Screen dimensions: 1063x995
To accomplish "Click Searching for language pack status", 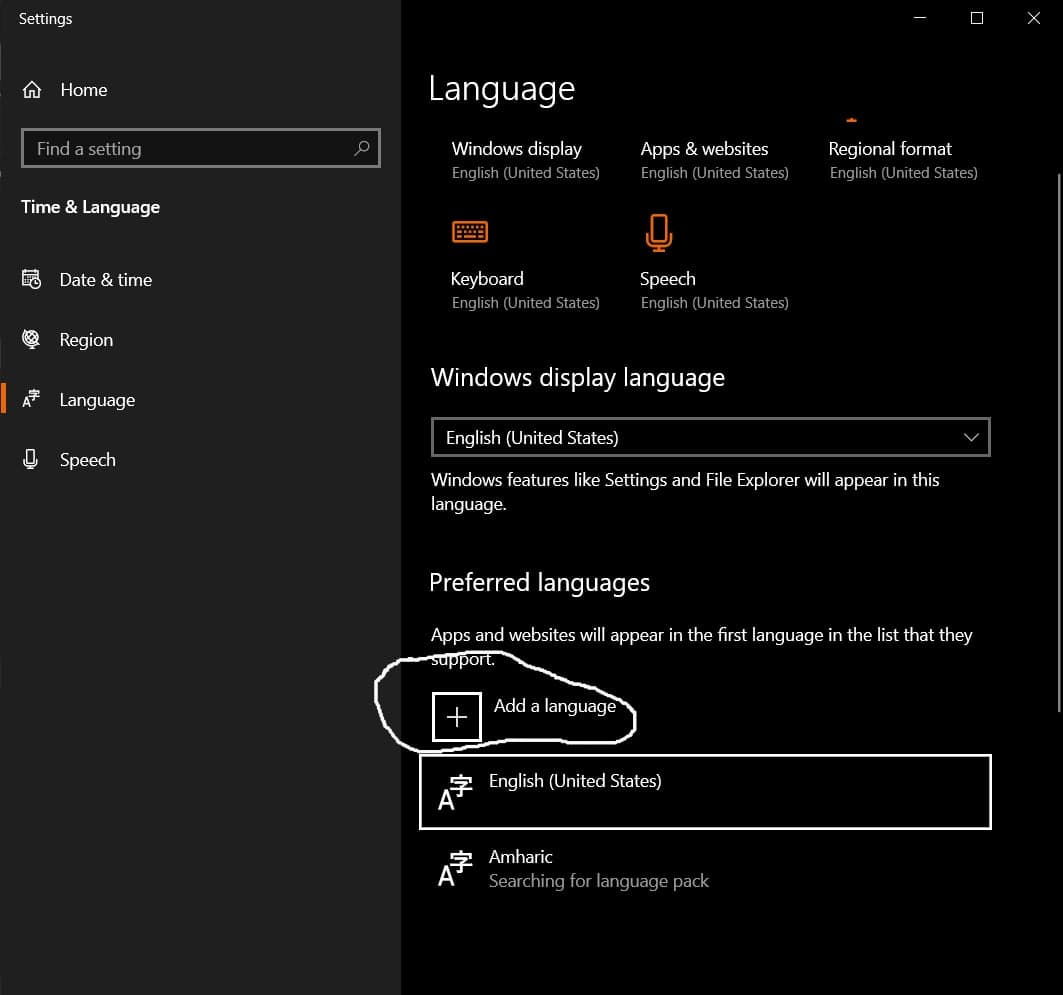I will pyautogui.click(x=599, y=880).
